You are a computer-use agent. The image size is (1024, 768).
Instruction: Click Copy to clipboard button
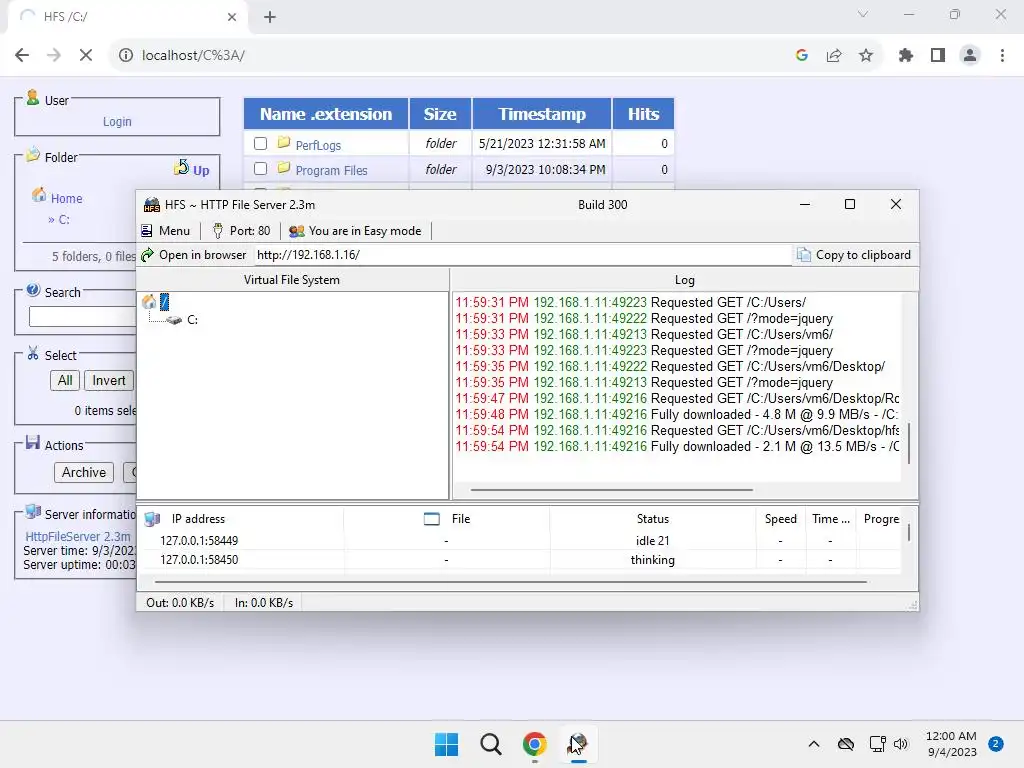coord(854,255)
